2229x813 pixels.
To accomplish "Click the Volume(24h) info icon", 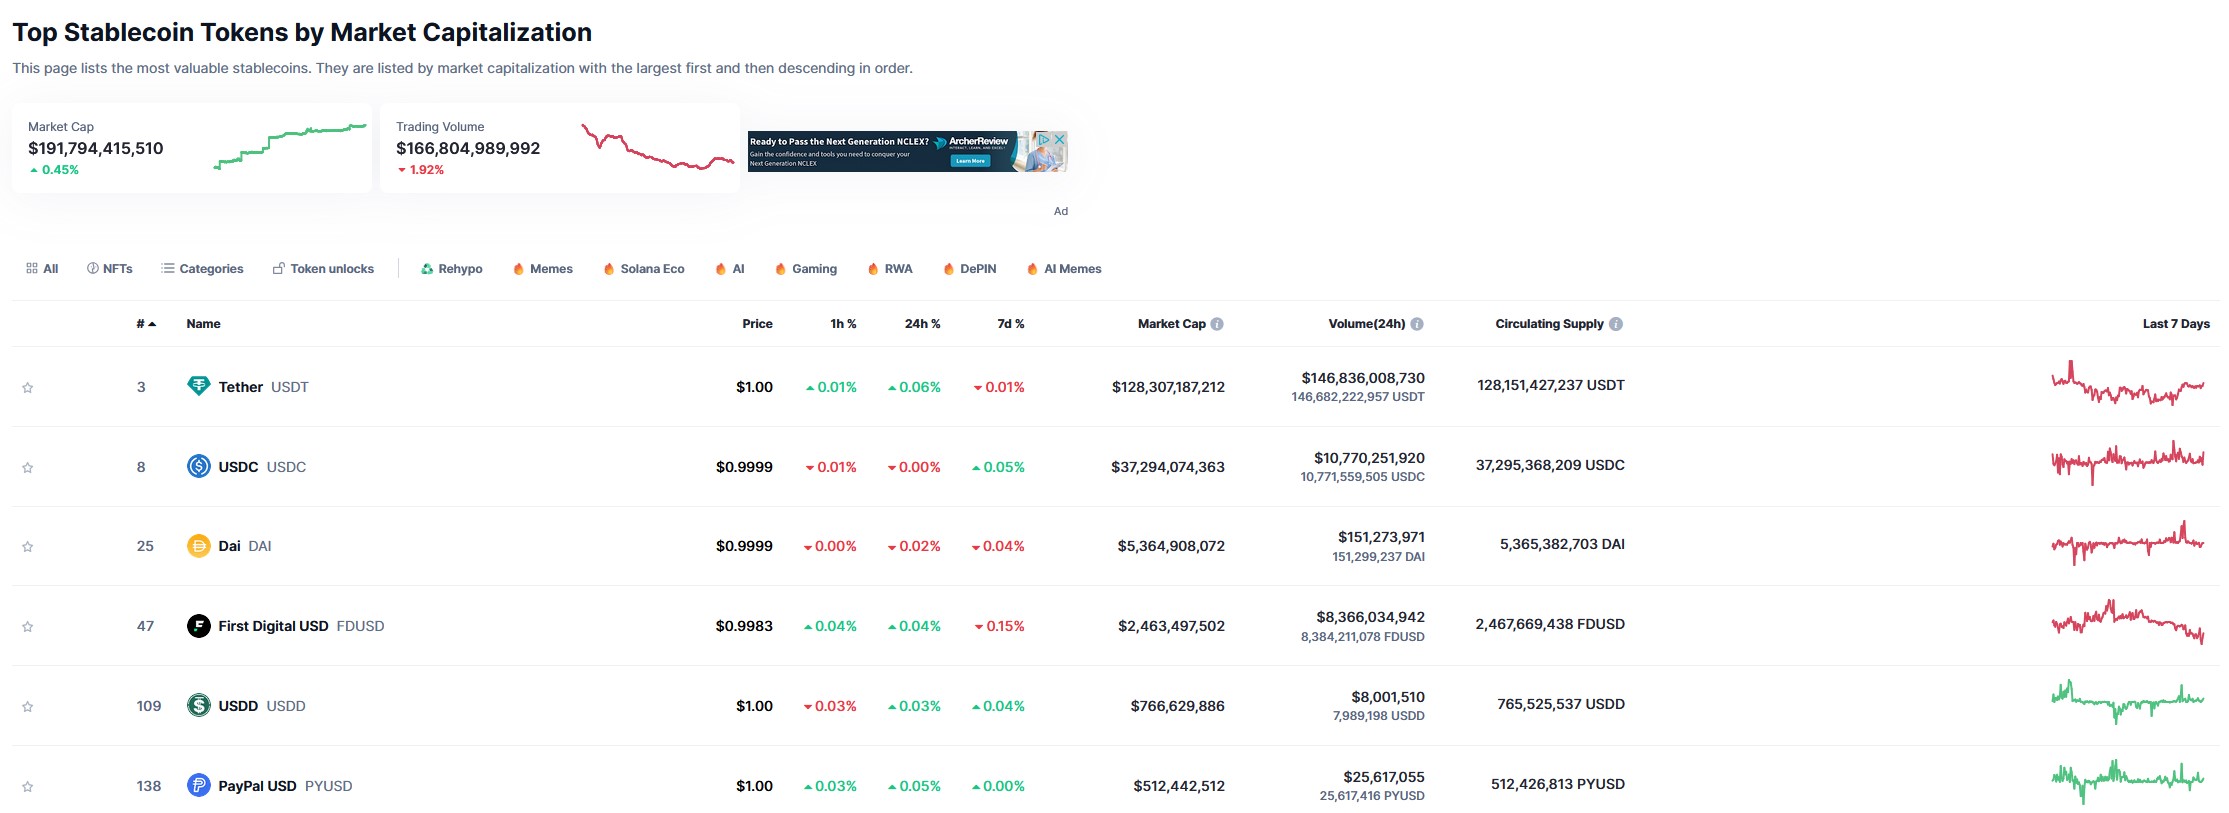I will [x=1417, y=324].
